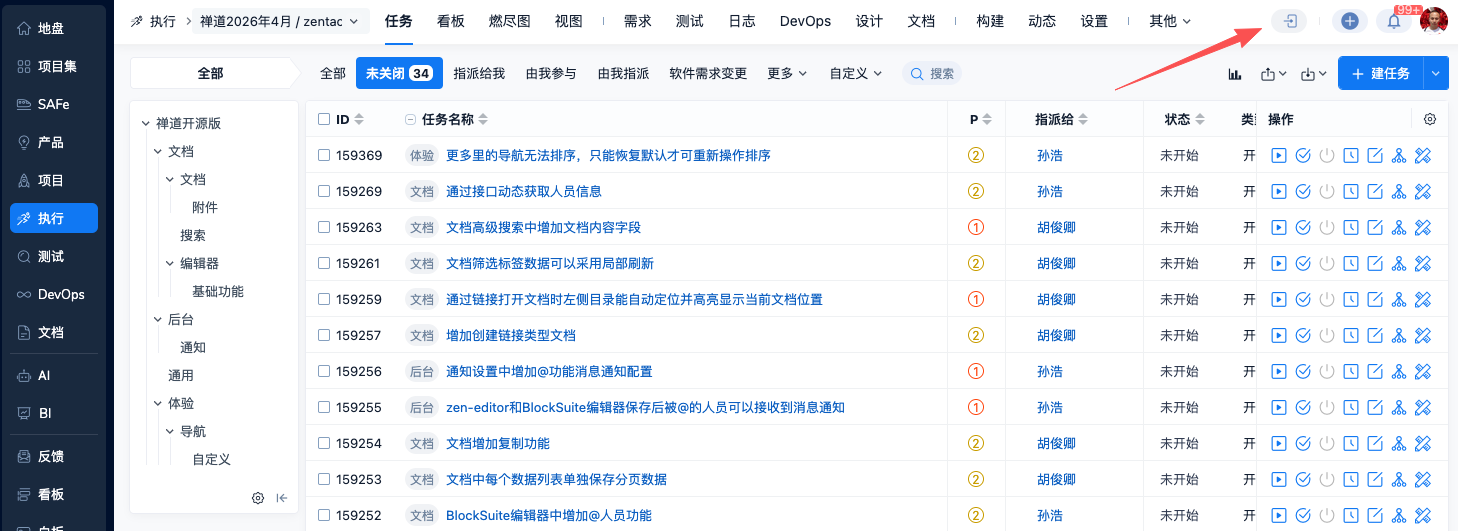Collapse the 后台 tree node
The height and width of the screenshot is (531, 1458).
coord(158,319)
